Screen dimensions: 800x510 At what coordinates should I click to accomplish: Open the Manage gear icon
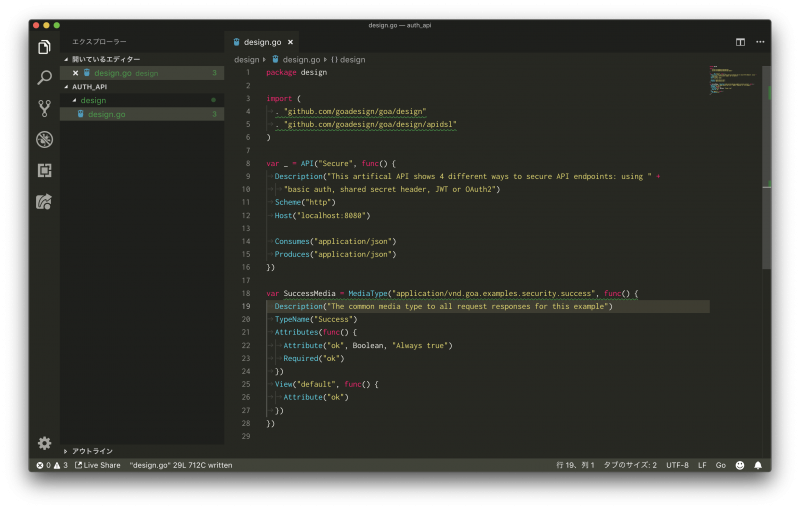tap(44, 443)
